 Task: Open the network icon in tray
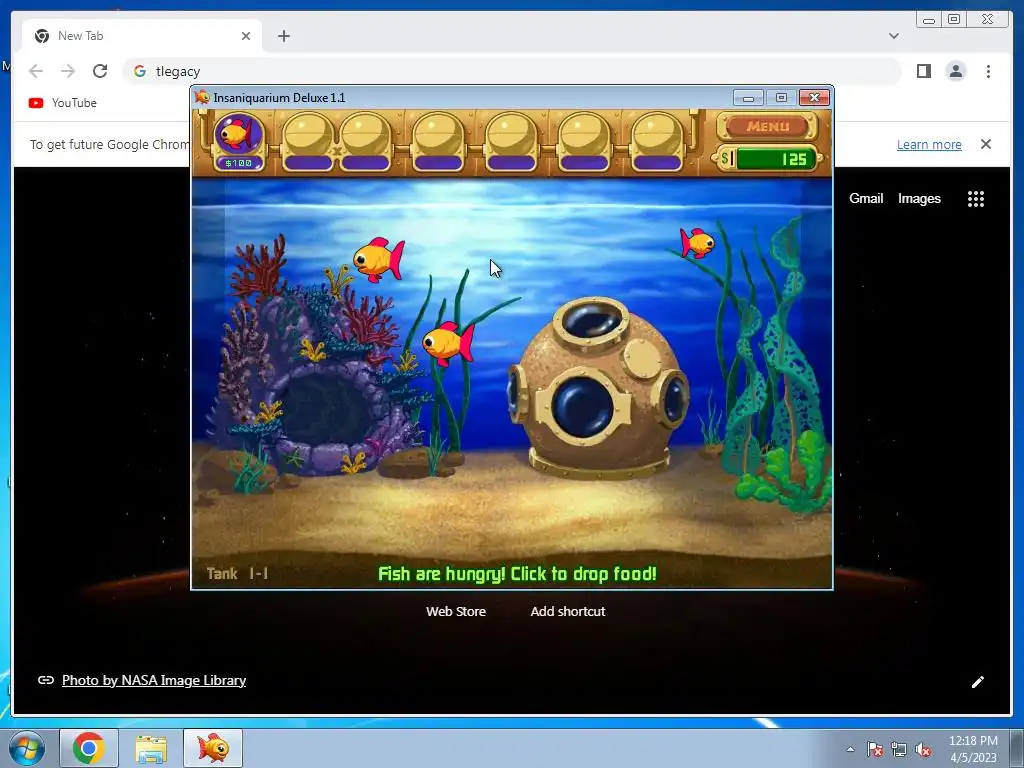[x=899, y=749]
